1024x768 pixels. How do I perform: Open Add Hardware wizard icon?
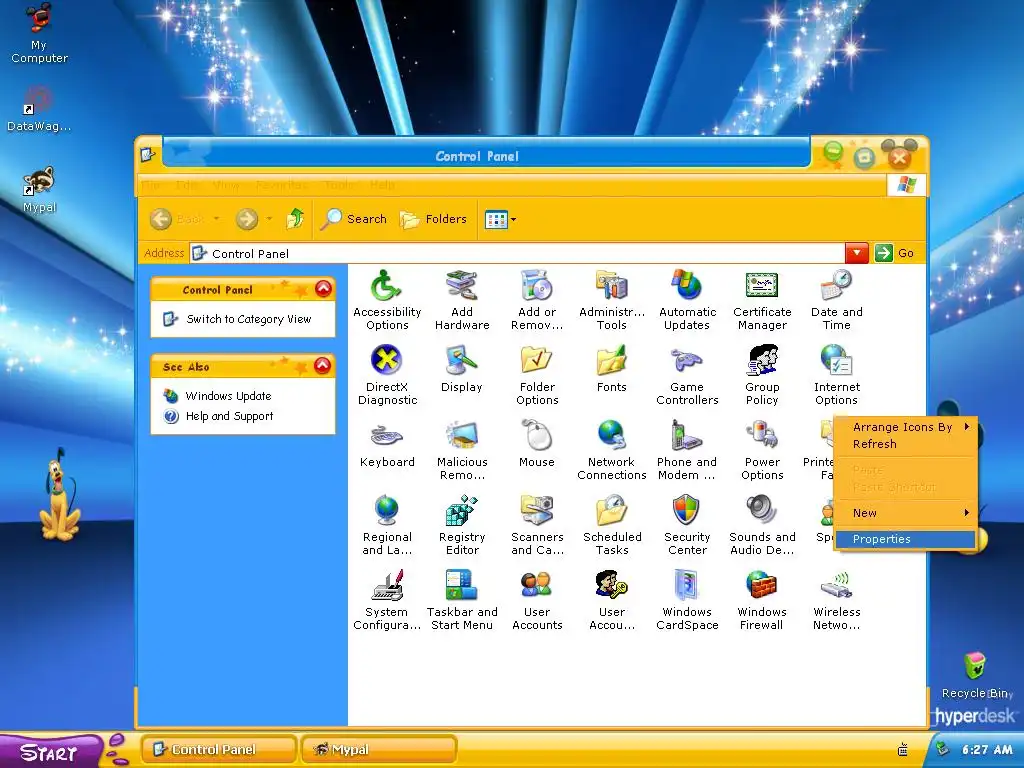(462, 287)
